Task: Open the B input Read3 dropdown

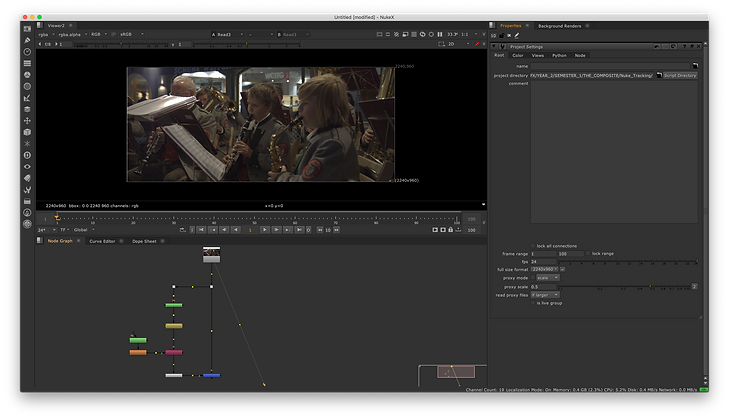Action: click(293, 34)
